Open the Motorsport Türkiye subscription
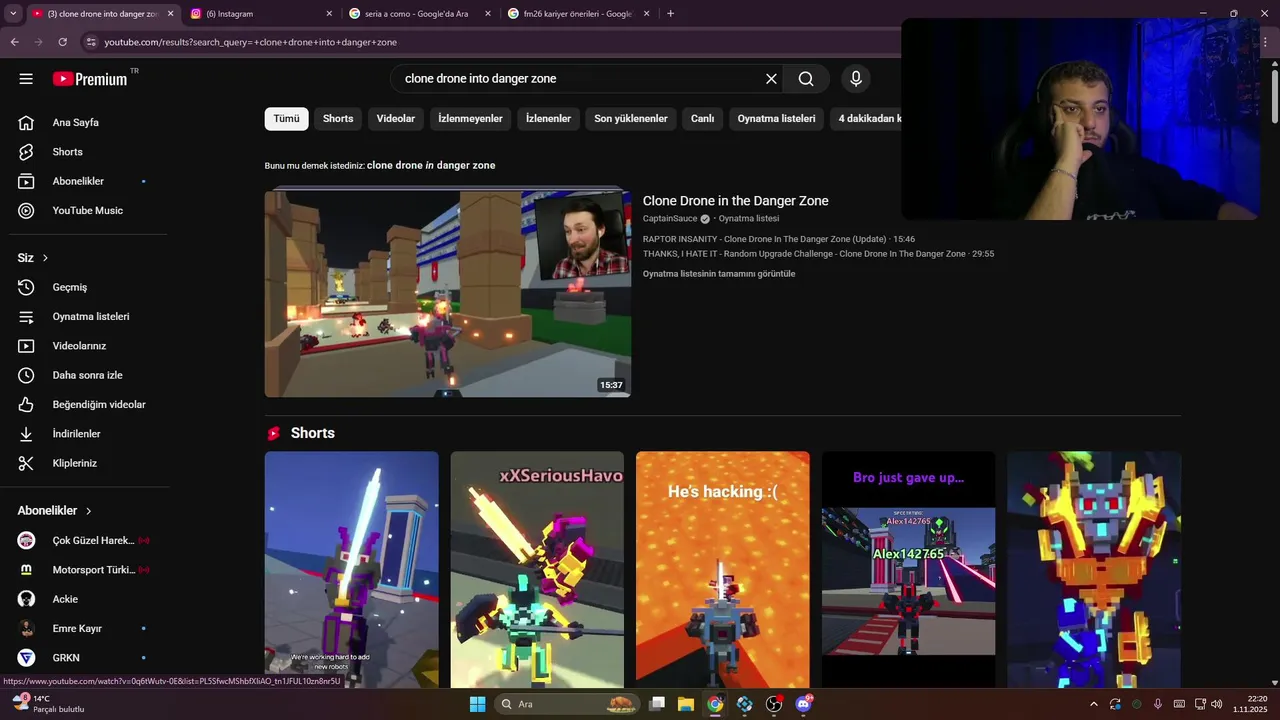This screenshot has width=1280, height=720. (84, 570)
